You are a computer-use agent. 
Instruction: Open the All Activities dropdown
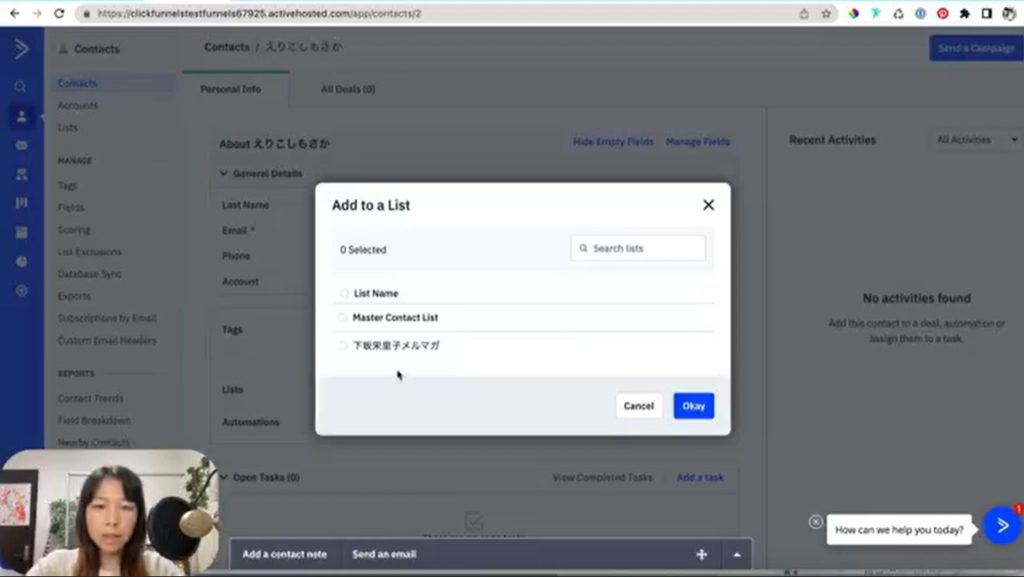975,140
